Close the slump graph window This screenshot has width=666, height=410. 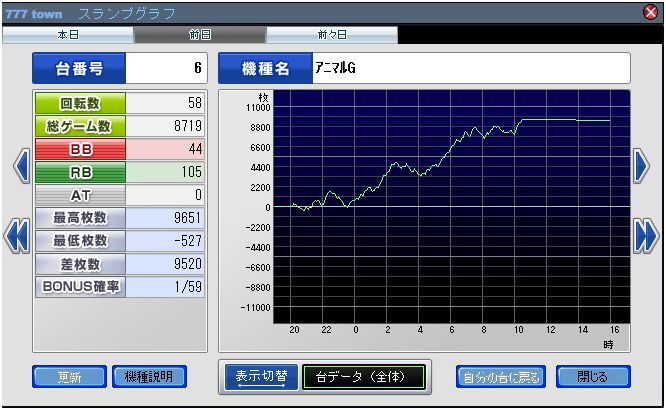(650, 12)
